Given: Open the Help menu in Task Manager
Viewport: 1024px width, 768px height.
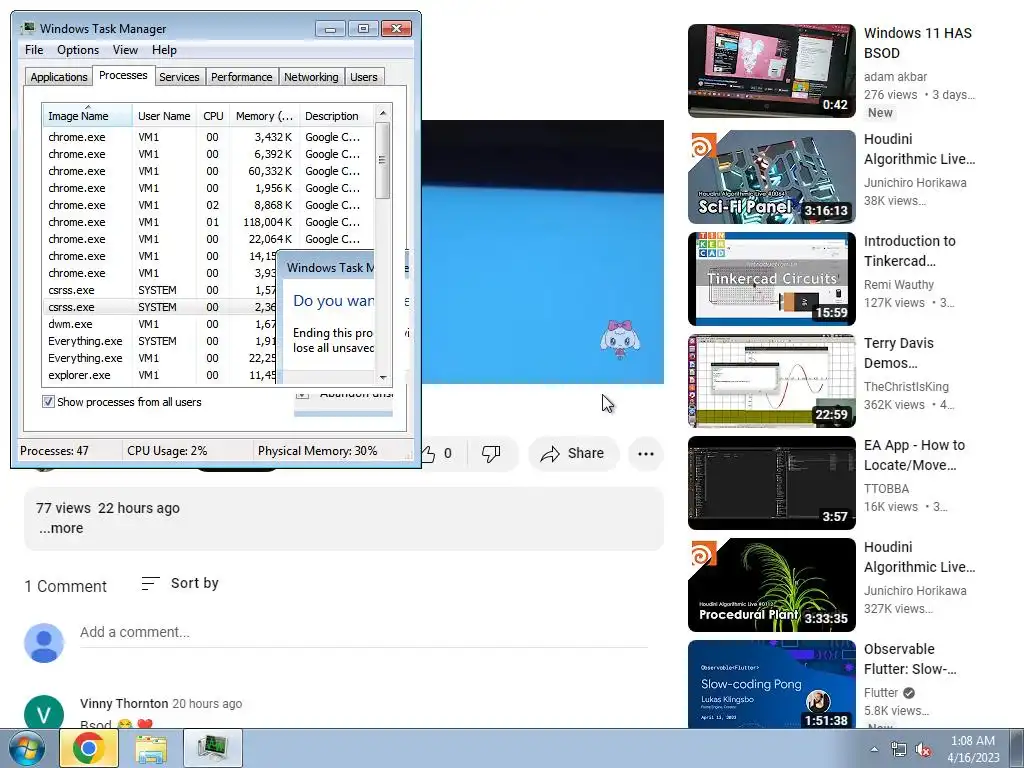Looking at the screenshot, I should (x=164, y=50).
